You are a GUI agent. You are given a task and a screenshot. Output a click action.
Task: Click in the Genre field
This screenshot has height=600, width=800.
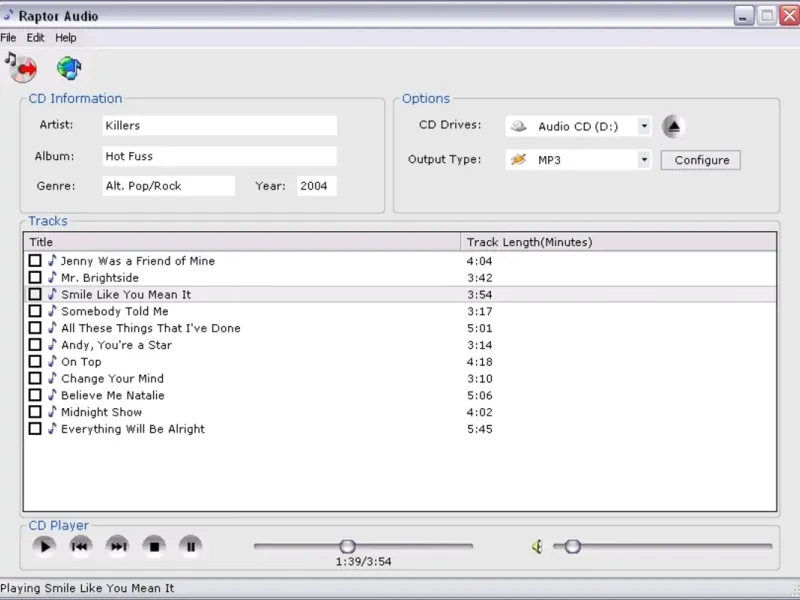tap(168, 186)
